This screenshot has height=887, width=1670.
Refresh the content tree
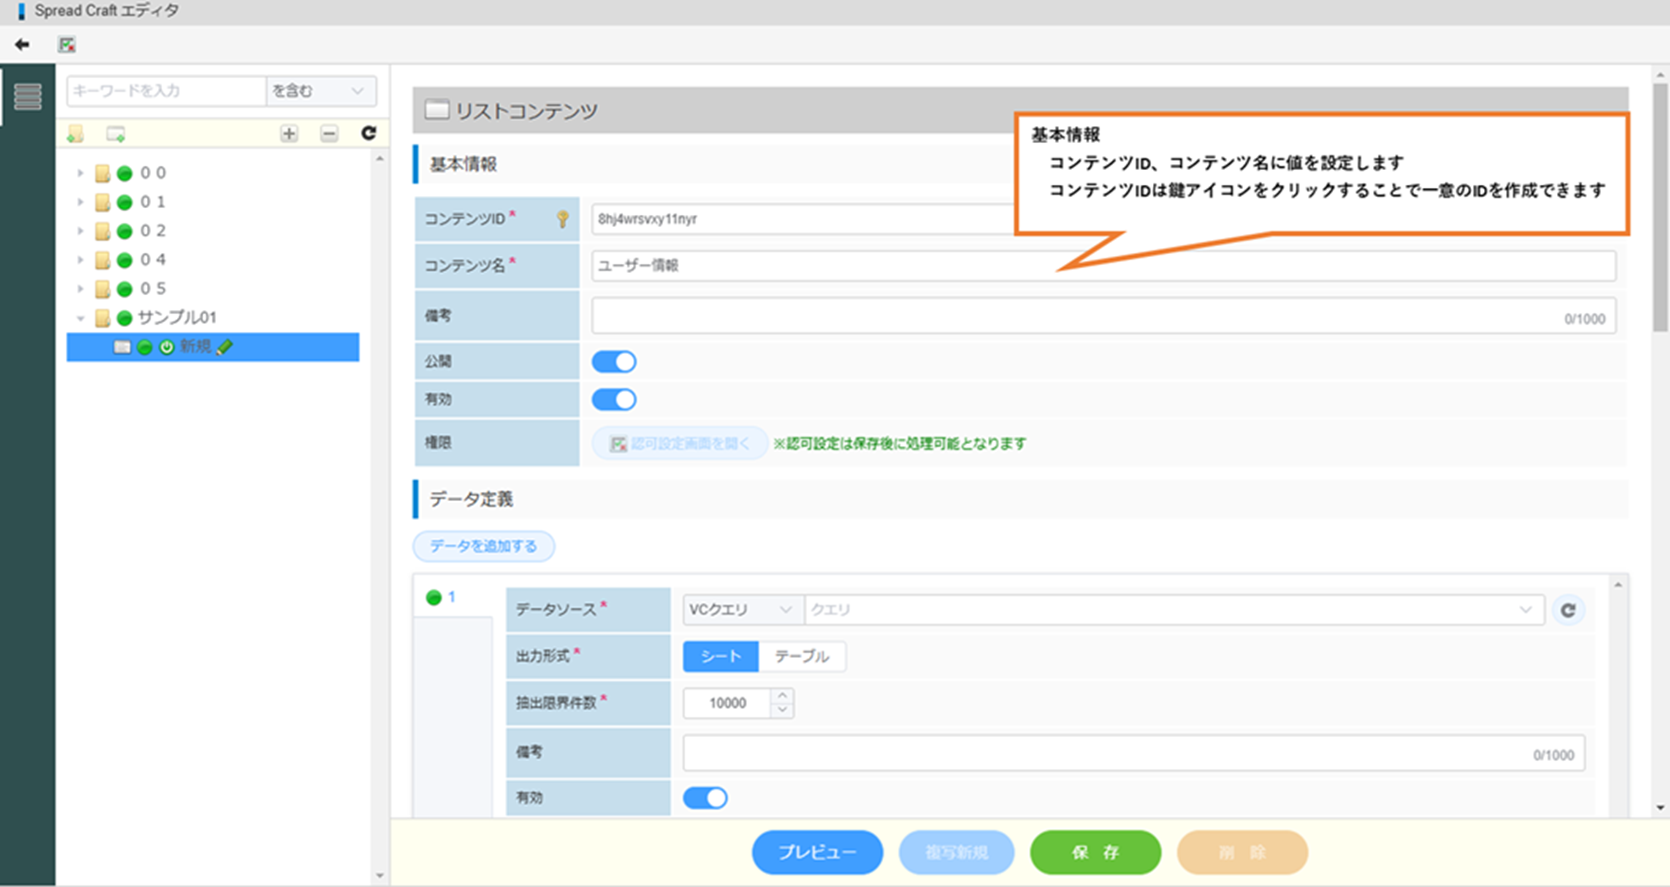click(x=368, y=133)
